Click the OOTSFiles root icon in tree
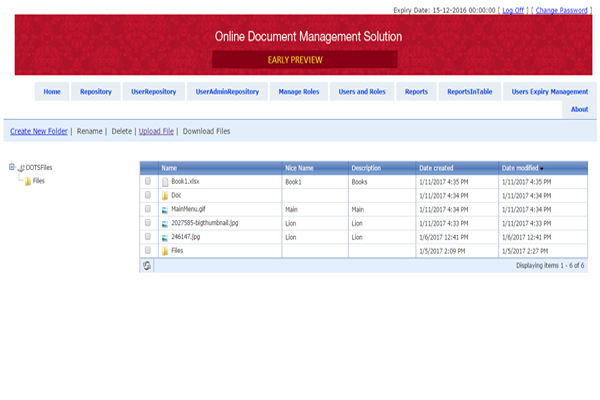 (x=19, y=168)
